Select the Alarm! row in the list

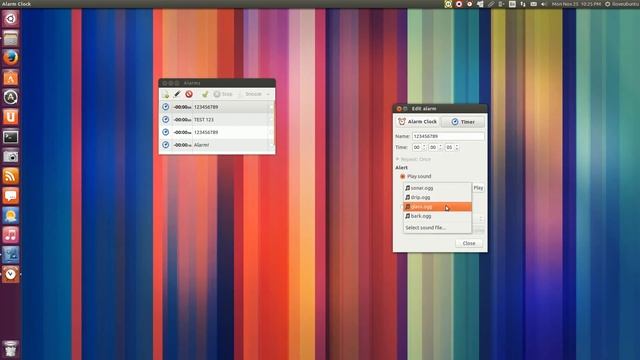[x=217, y=145]
